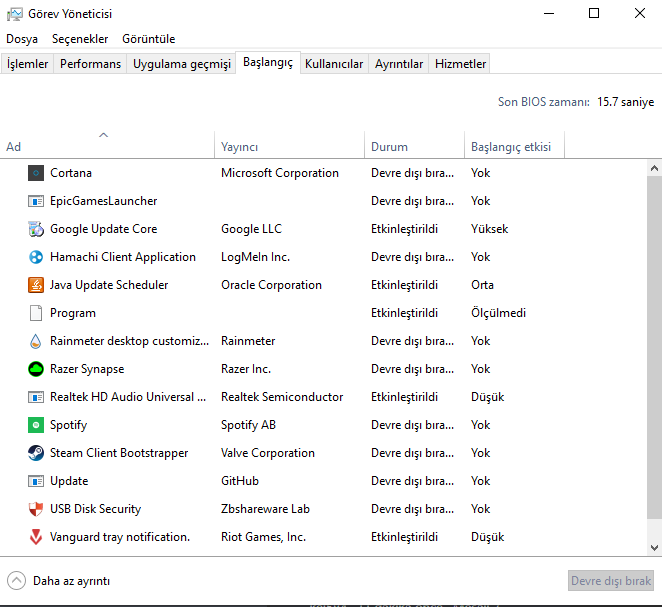Select Java Update Scheduler text
The height and width of the screenshot is (607, 662).
coord(109,285)
